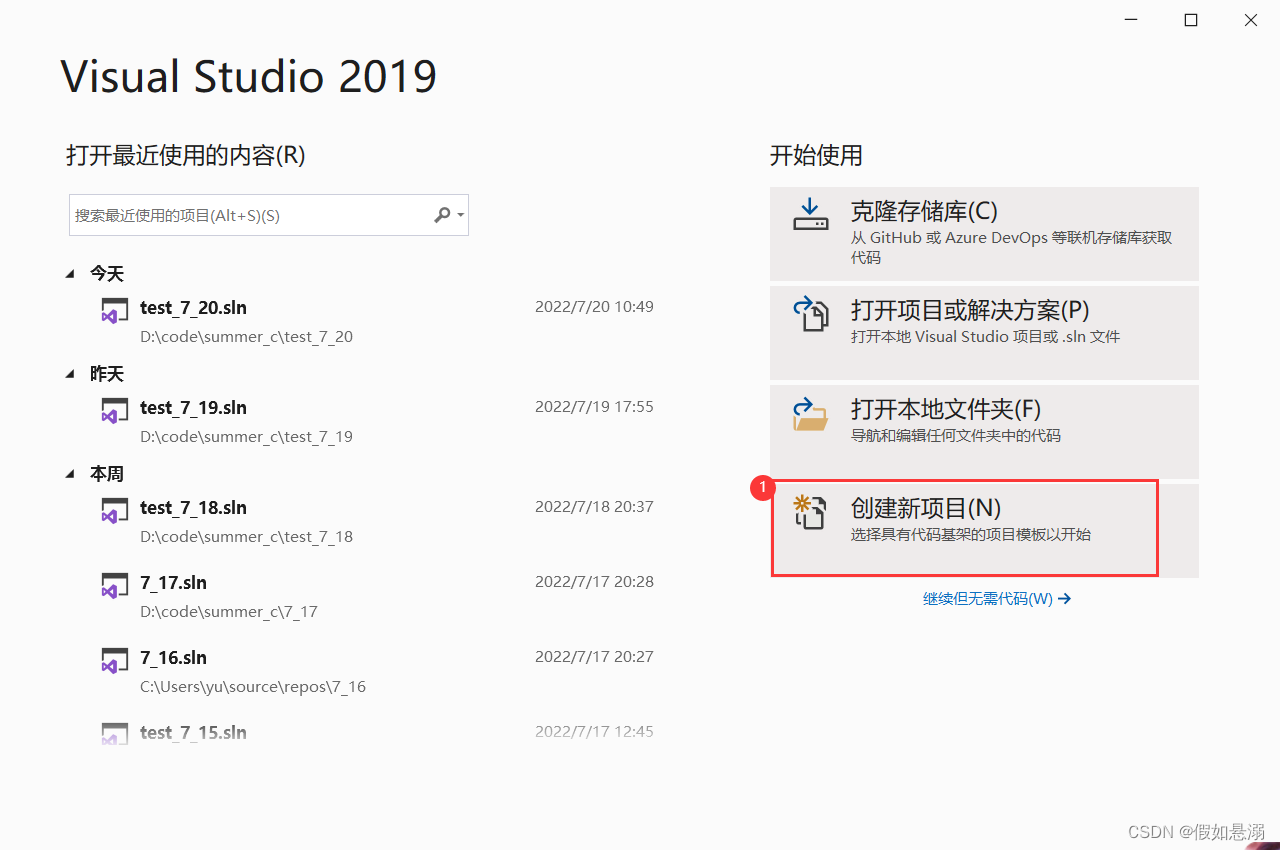Viewport: 1280px width, 850px height.
Task: Click path D:\code\summer_c\7_17
Action: point(229,612)
